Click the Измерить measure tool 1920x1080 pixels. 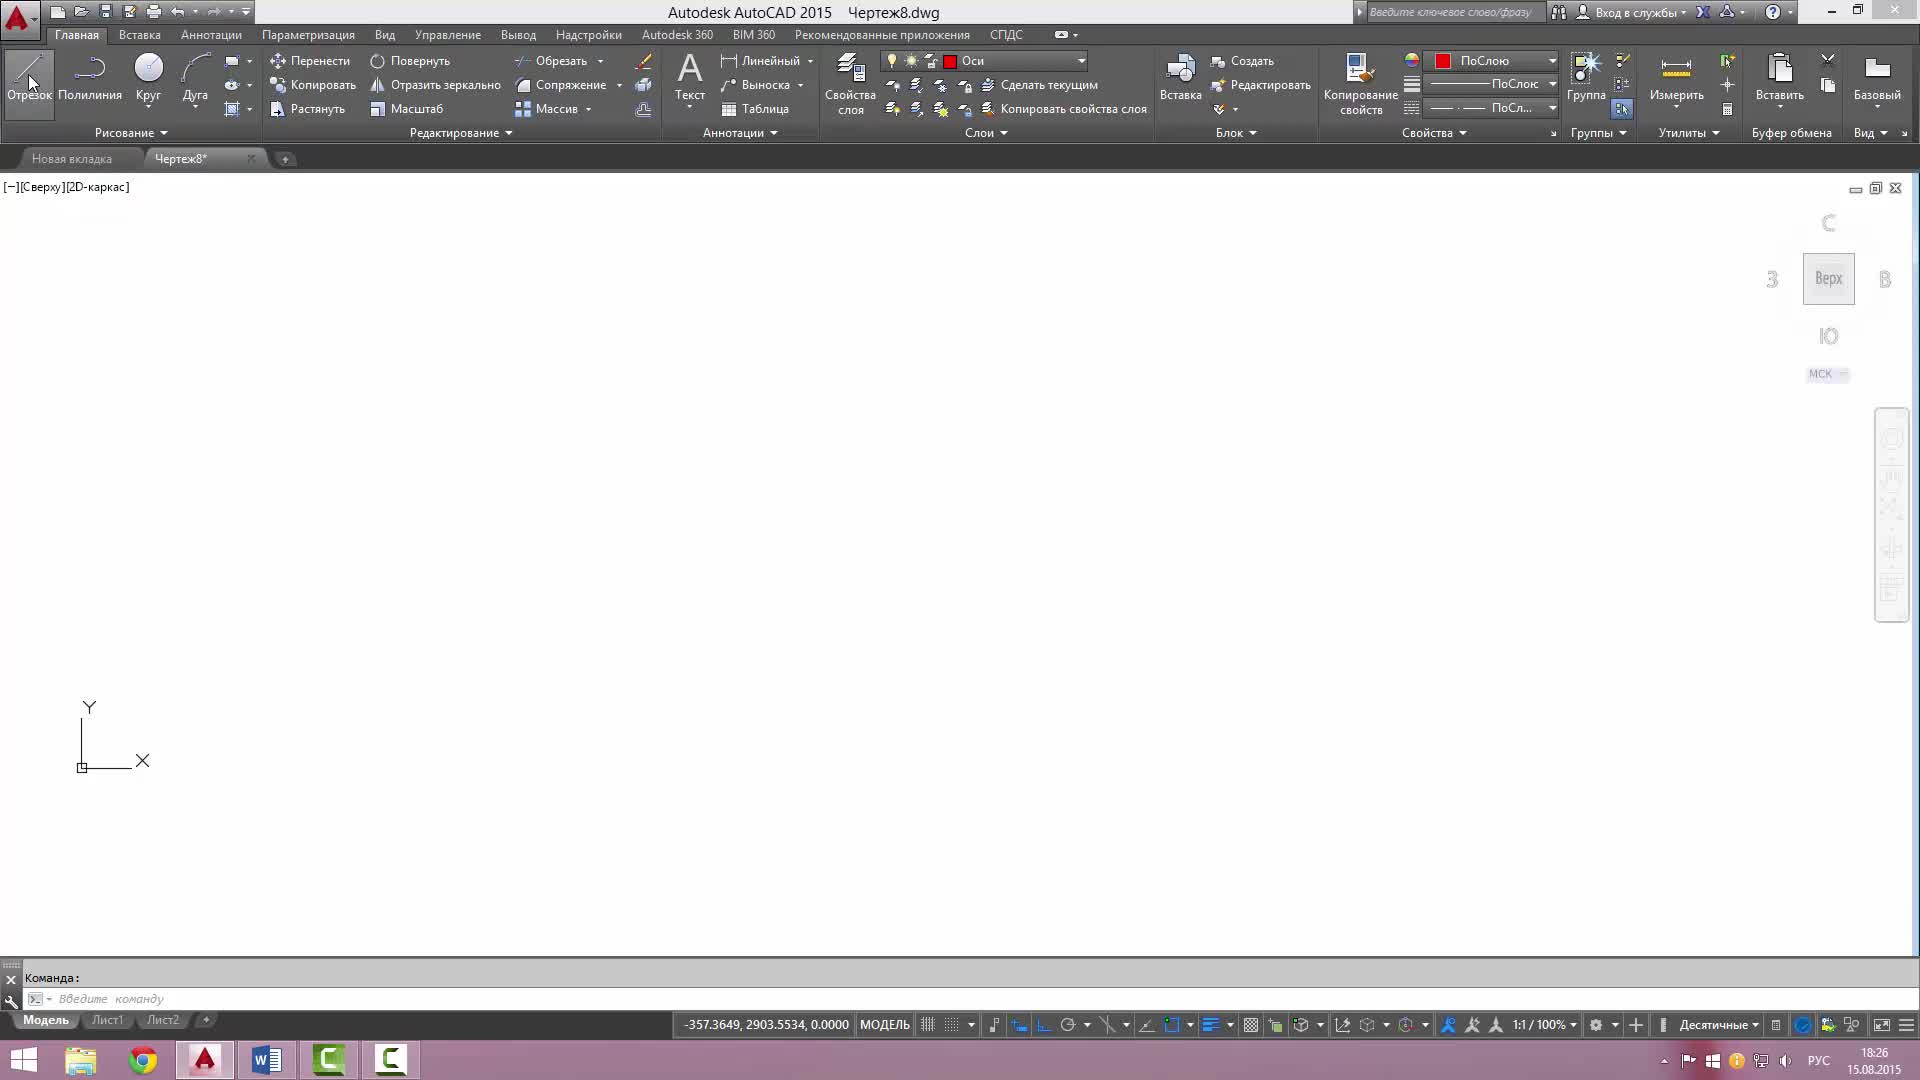[x=1676, y=78]
